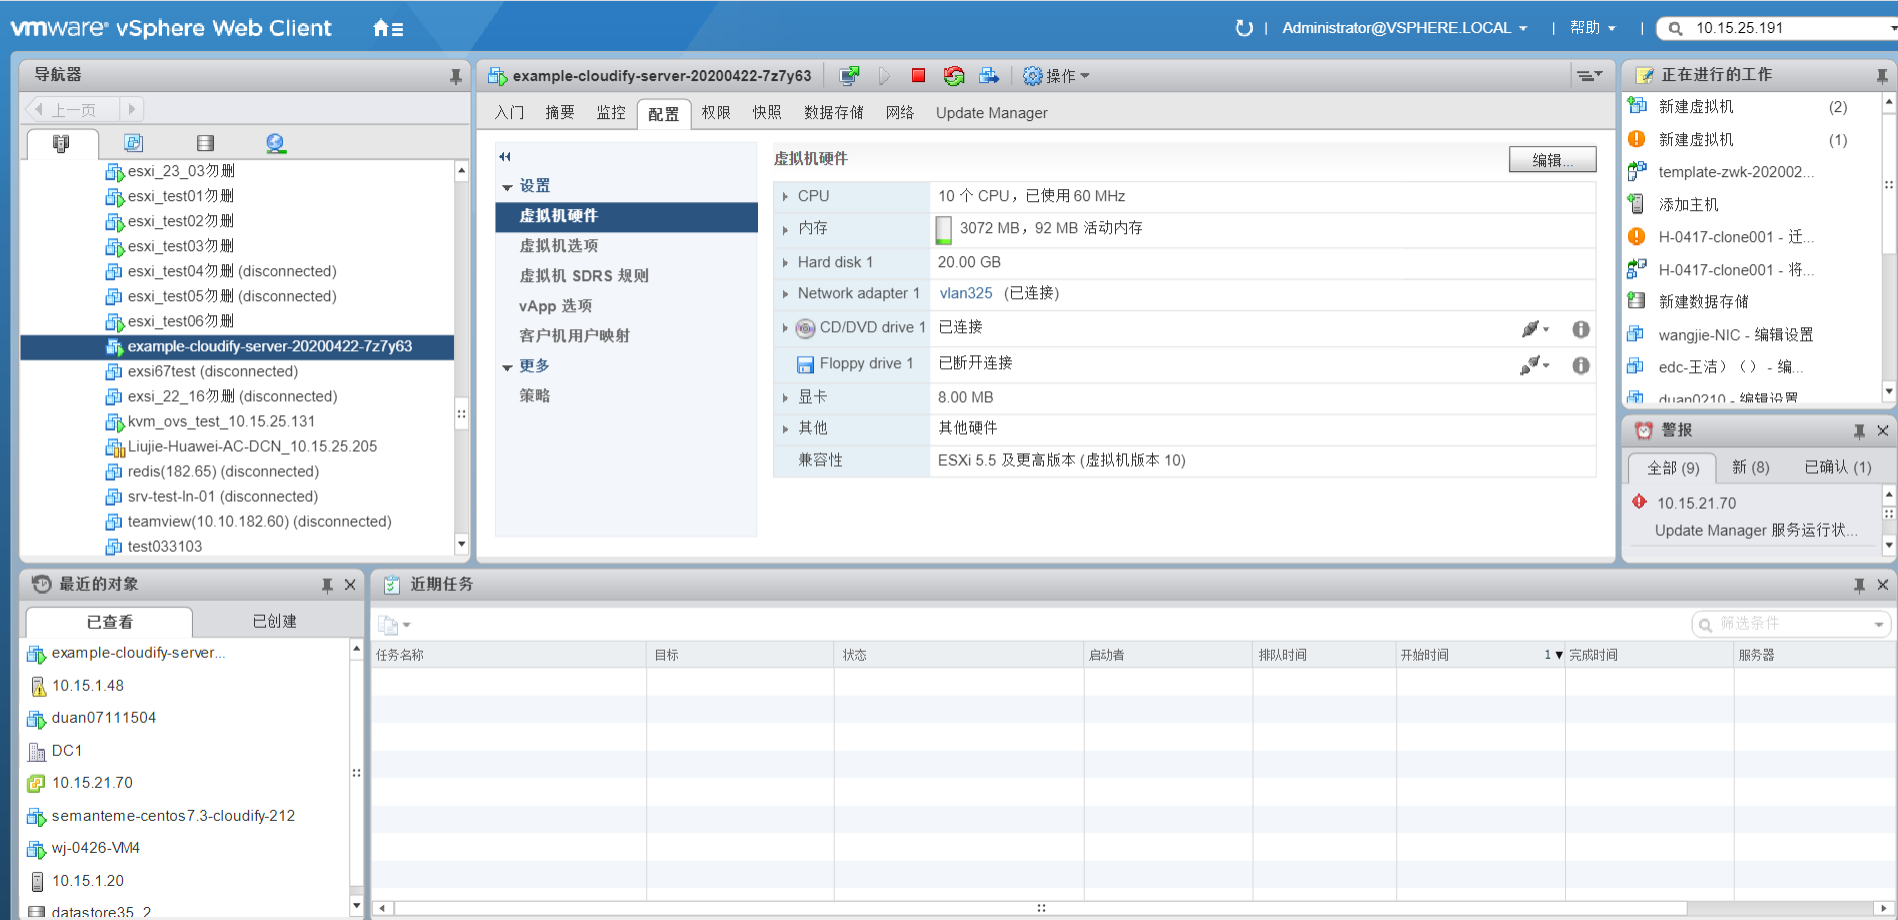
Task: Switch to the 摘要 tab
Action: [x=560, y=113]
